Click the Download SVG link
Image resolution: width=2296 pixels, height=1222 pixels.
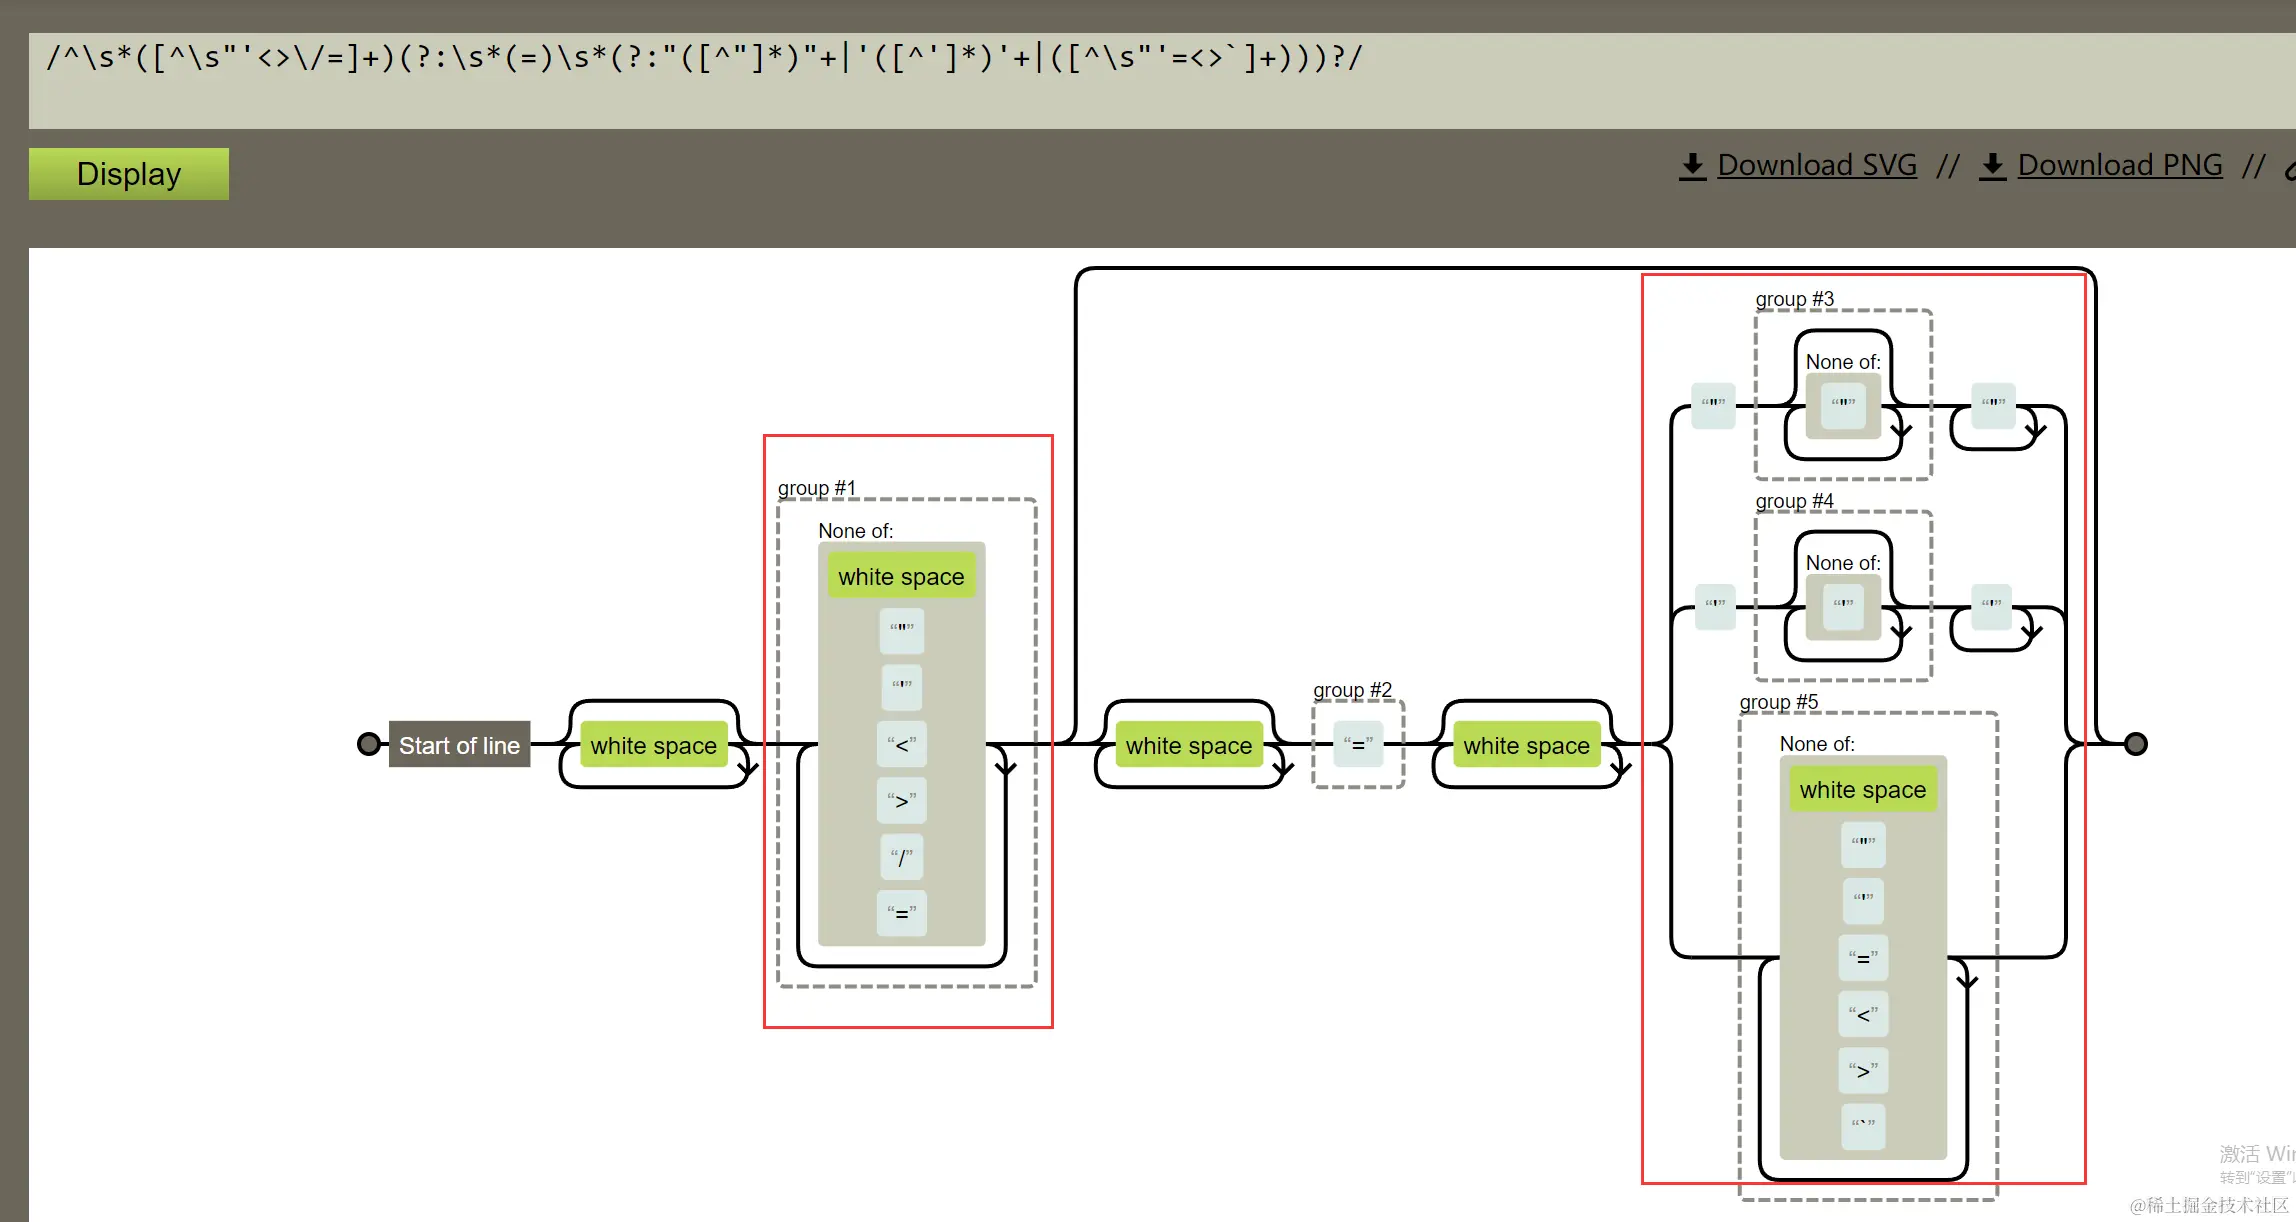point(1816,165)
